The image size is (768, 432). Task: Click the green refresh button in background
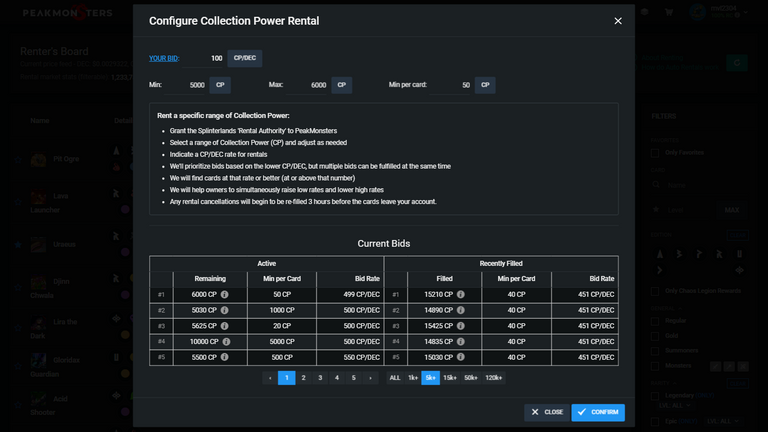(737, 63)
